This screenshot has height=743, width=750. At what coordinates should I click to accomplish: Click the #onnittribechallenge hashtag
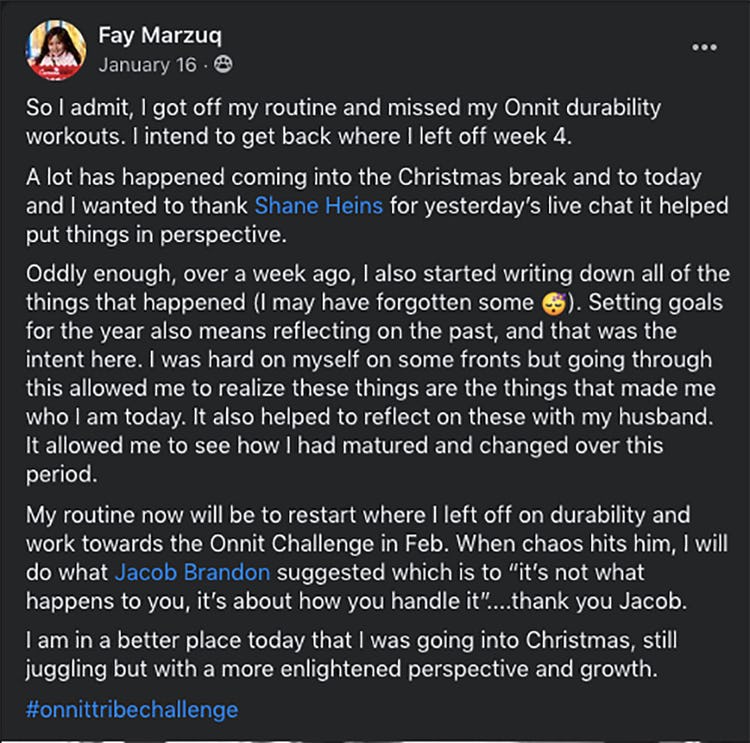tap(132, 710)
